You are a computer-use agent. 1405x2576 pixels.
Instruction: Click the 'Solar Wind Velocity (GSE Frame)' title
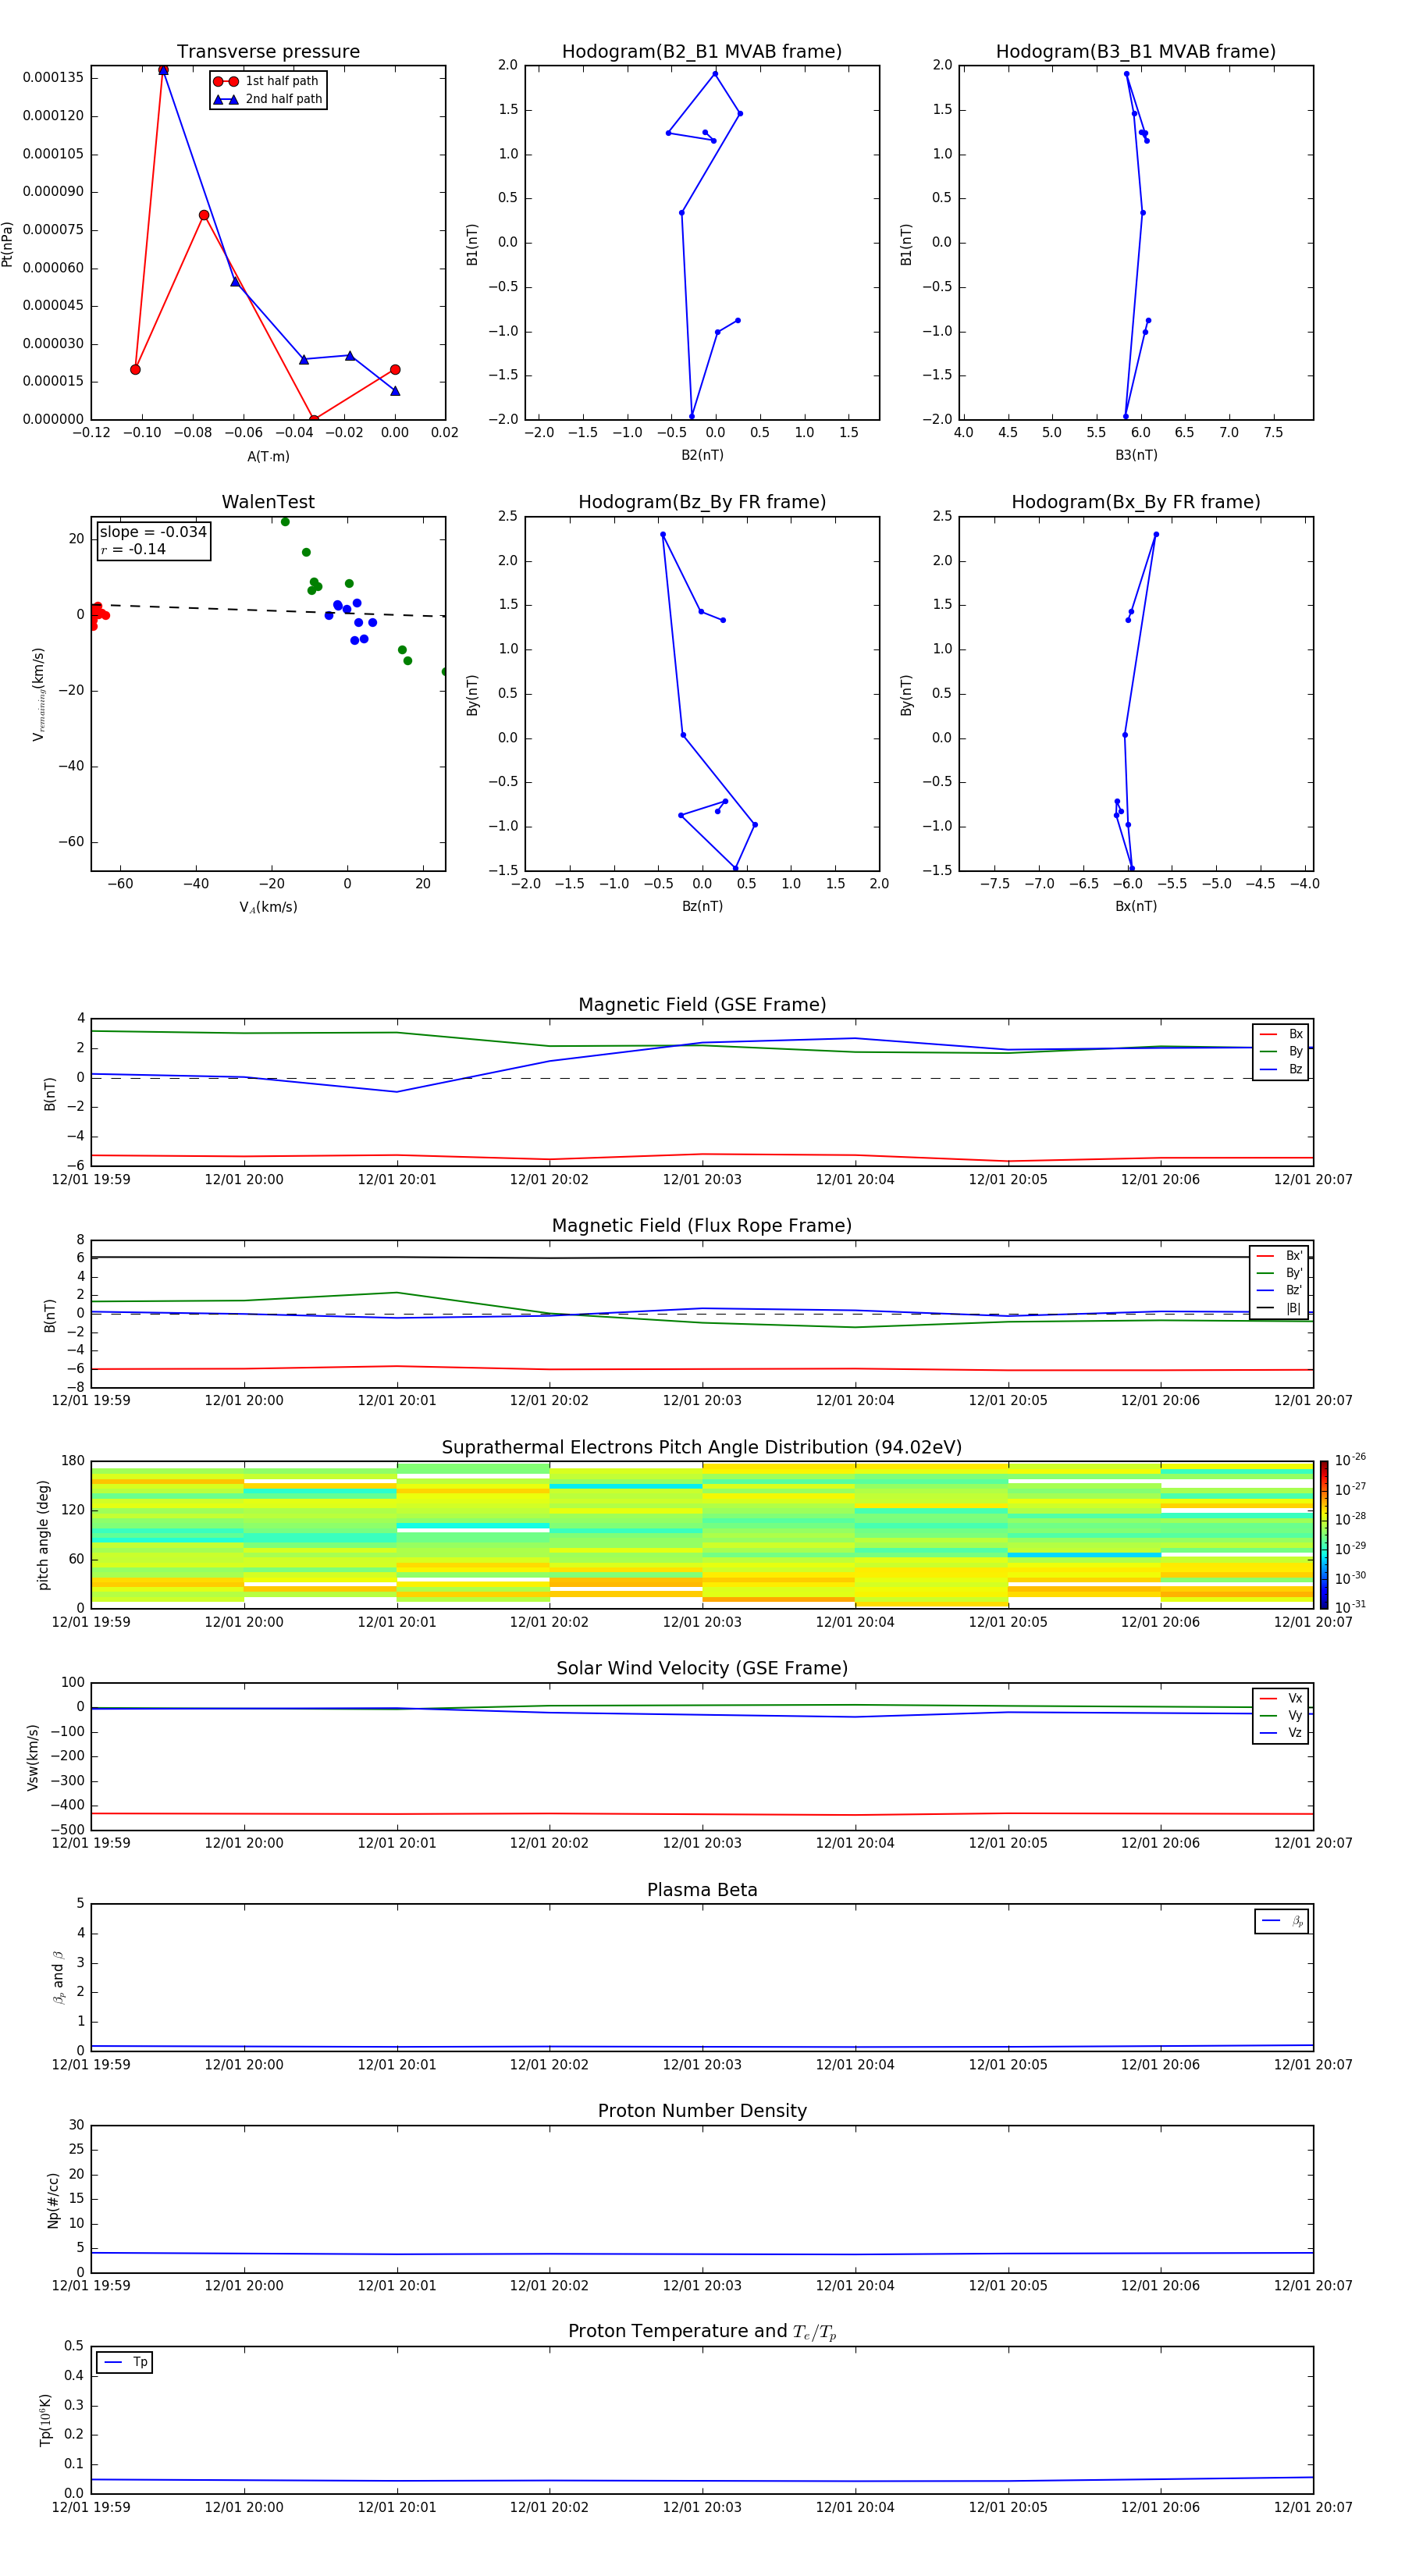click(x=702, y=1668)
